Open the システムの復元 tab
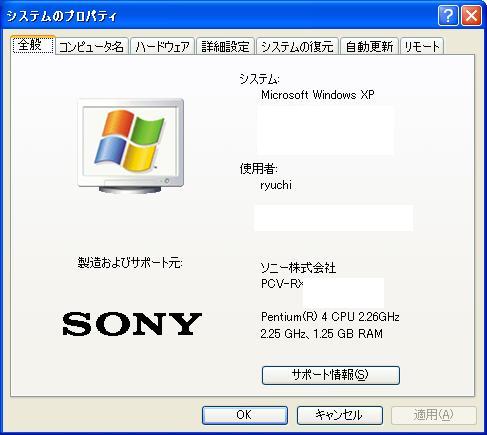The height and width of the screenshot is (435, 487). pos(297,46)
